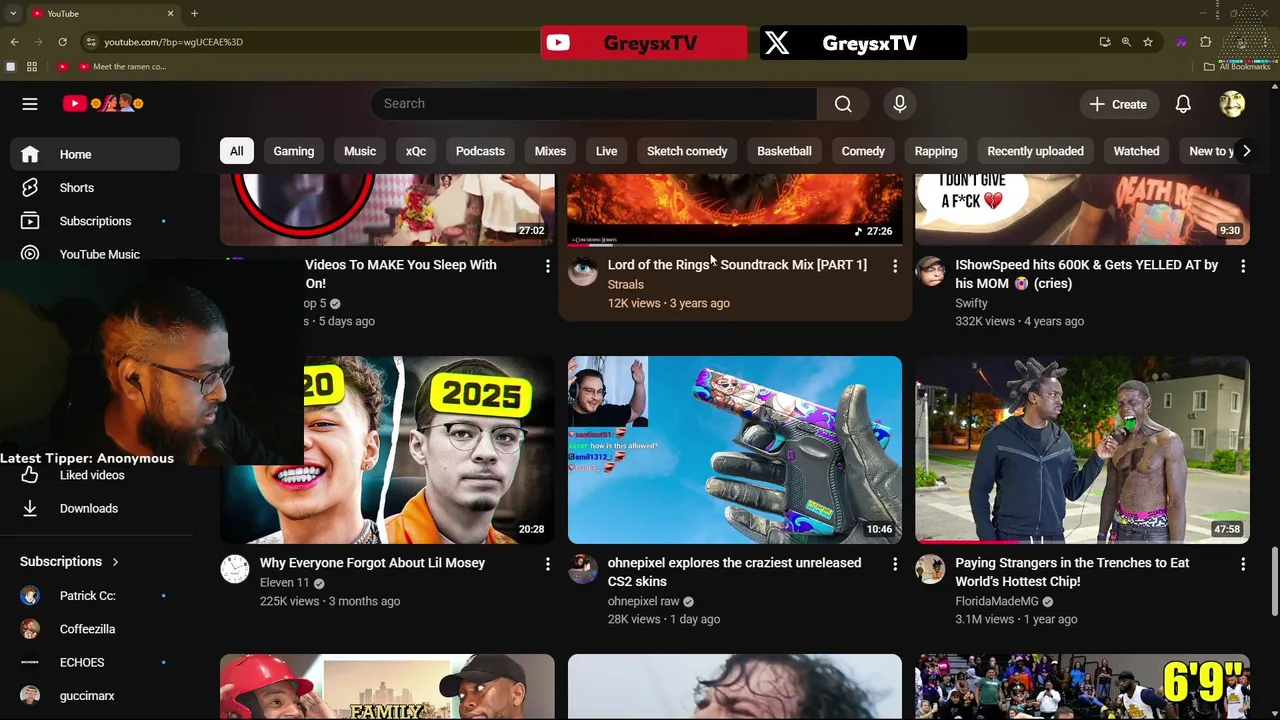Viewport: 1280px width, 720px height.
Task: Play Paying Strangers in the Trenches thumbnail
Action: click(x=1083, y=450)
